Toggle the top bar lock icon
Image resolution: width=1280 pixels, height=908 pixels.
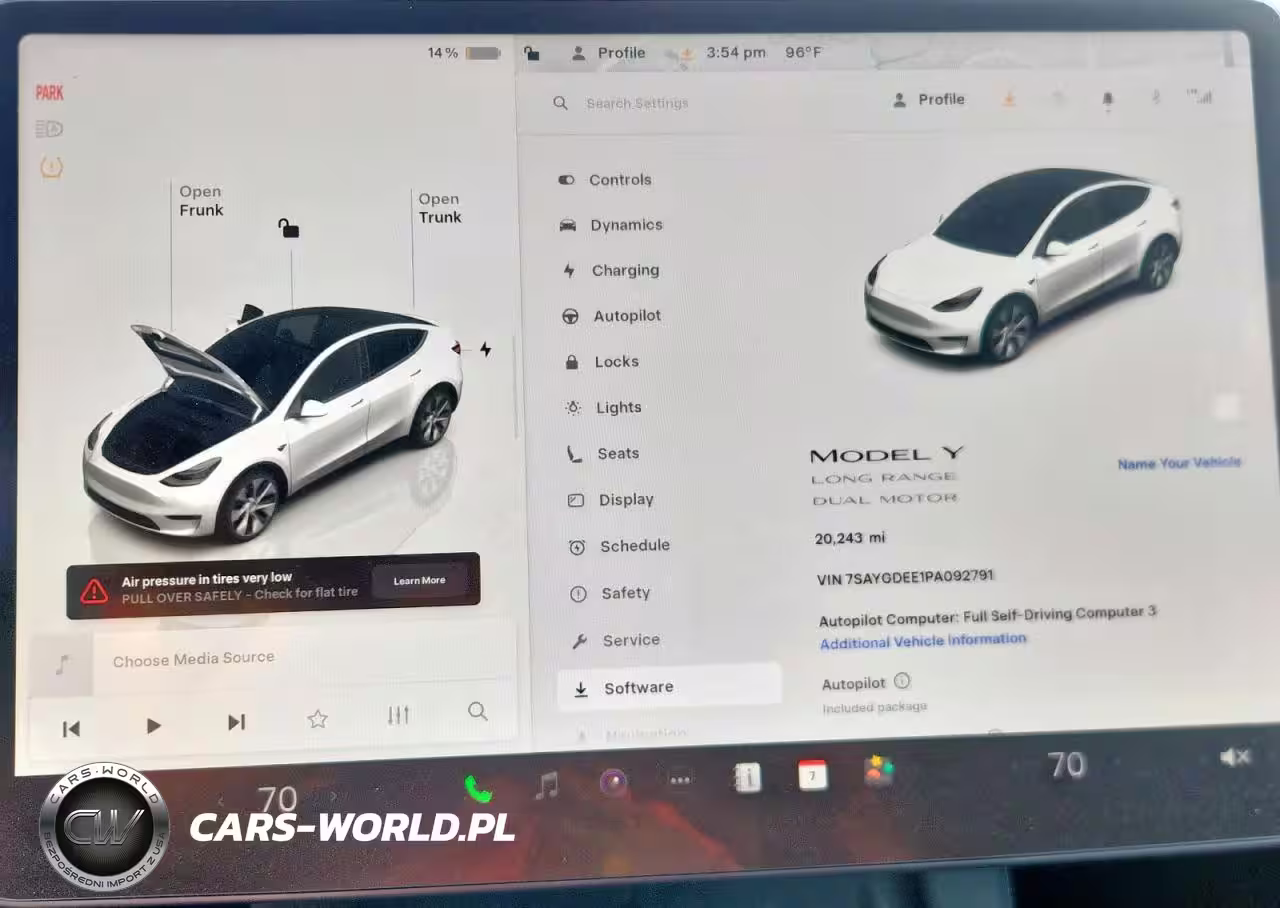click(x=532, y=54)
